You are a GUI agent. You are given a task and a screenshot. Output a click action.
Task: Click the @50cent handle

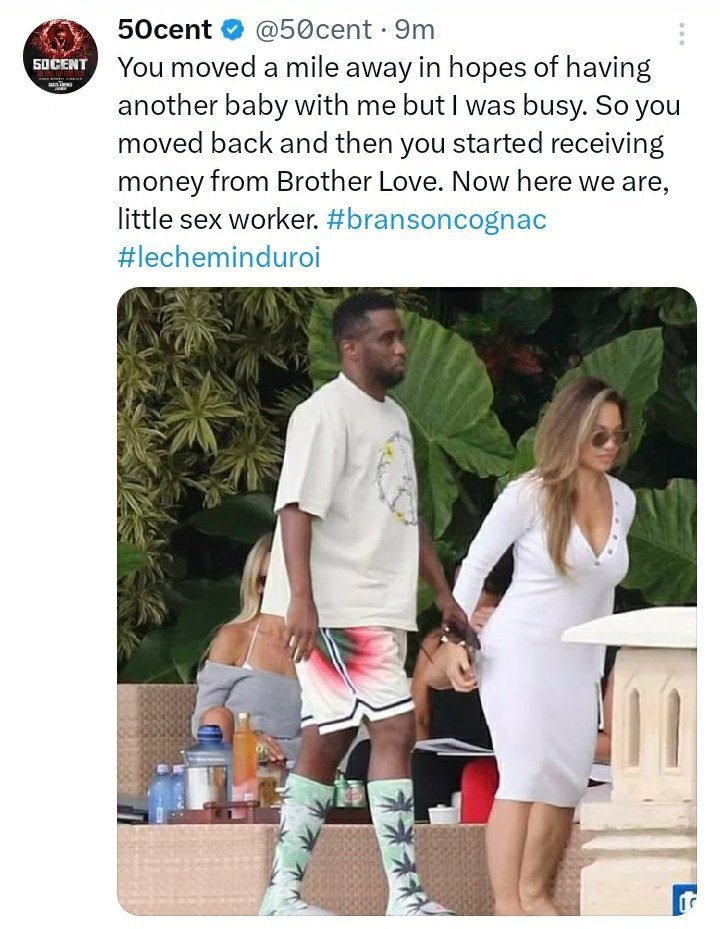(x=313, y=30)
